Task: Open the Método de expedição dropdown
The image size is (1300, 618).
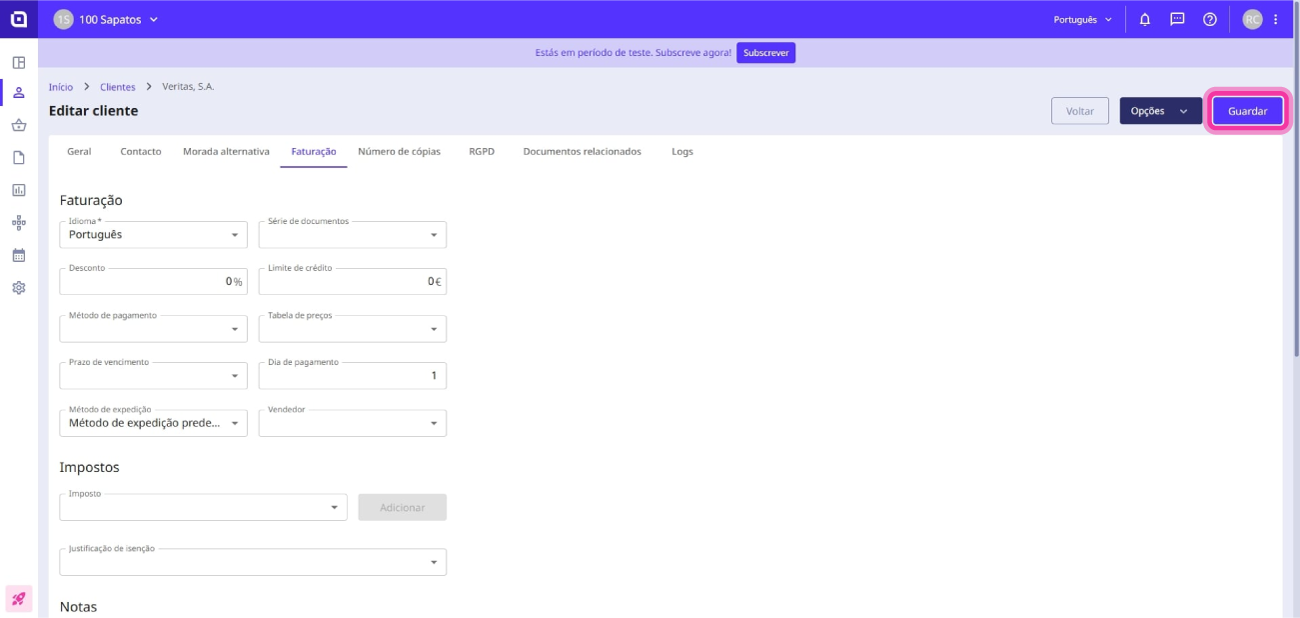Action: coord(153,423)
